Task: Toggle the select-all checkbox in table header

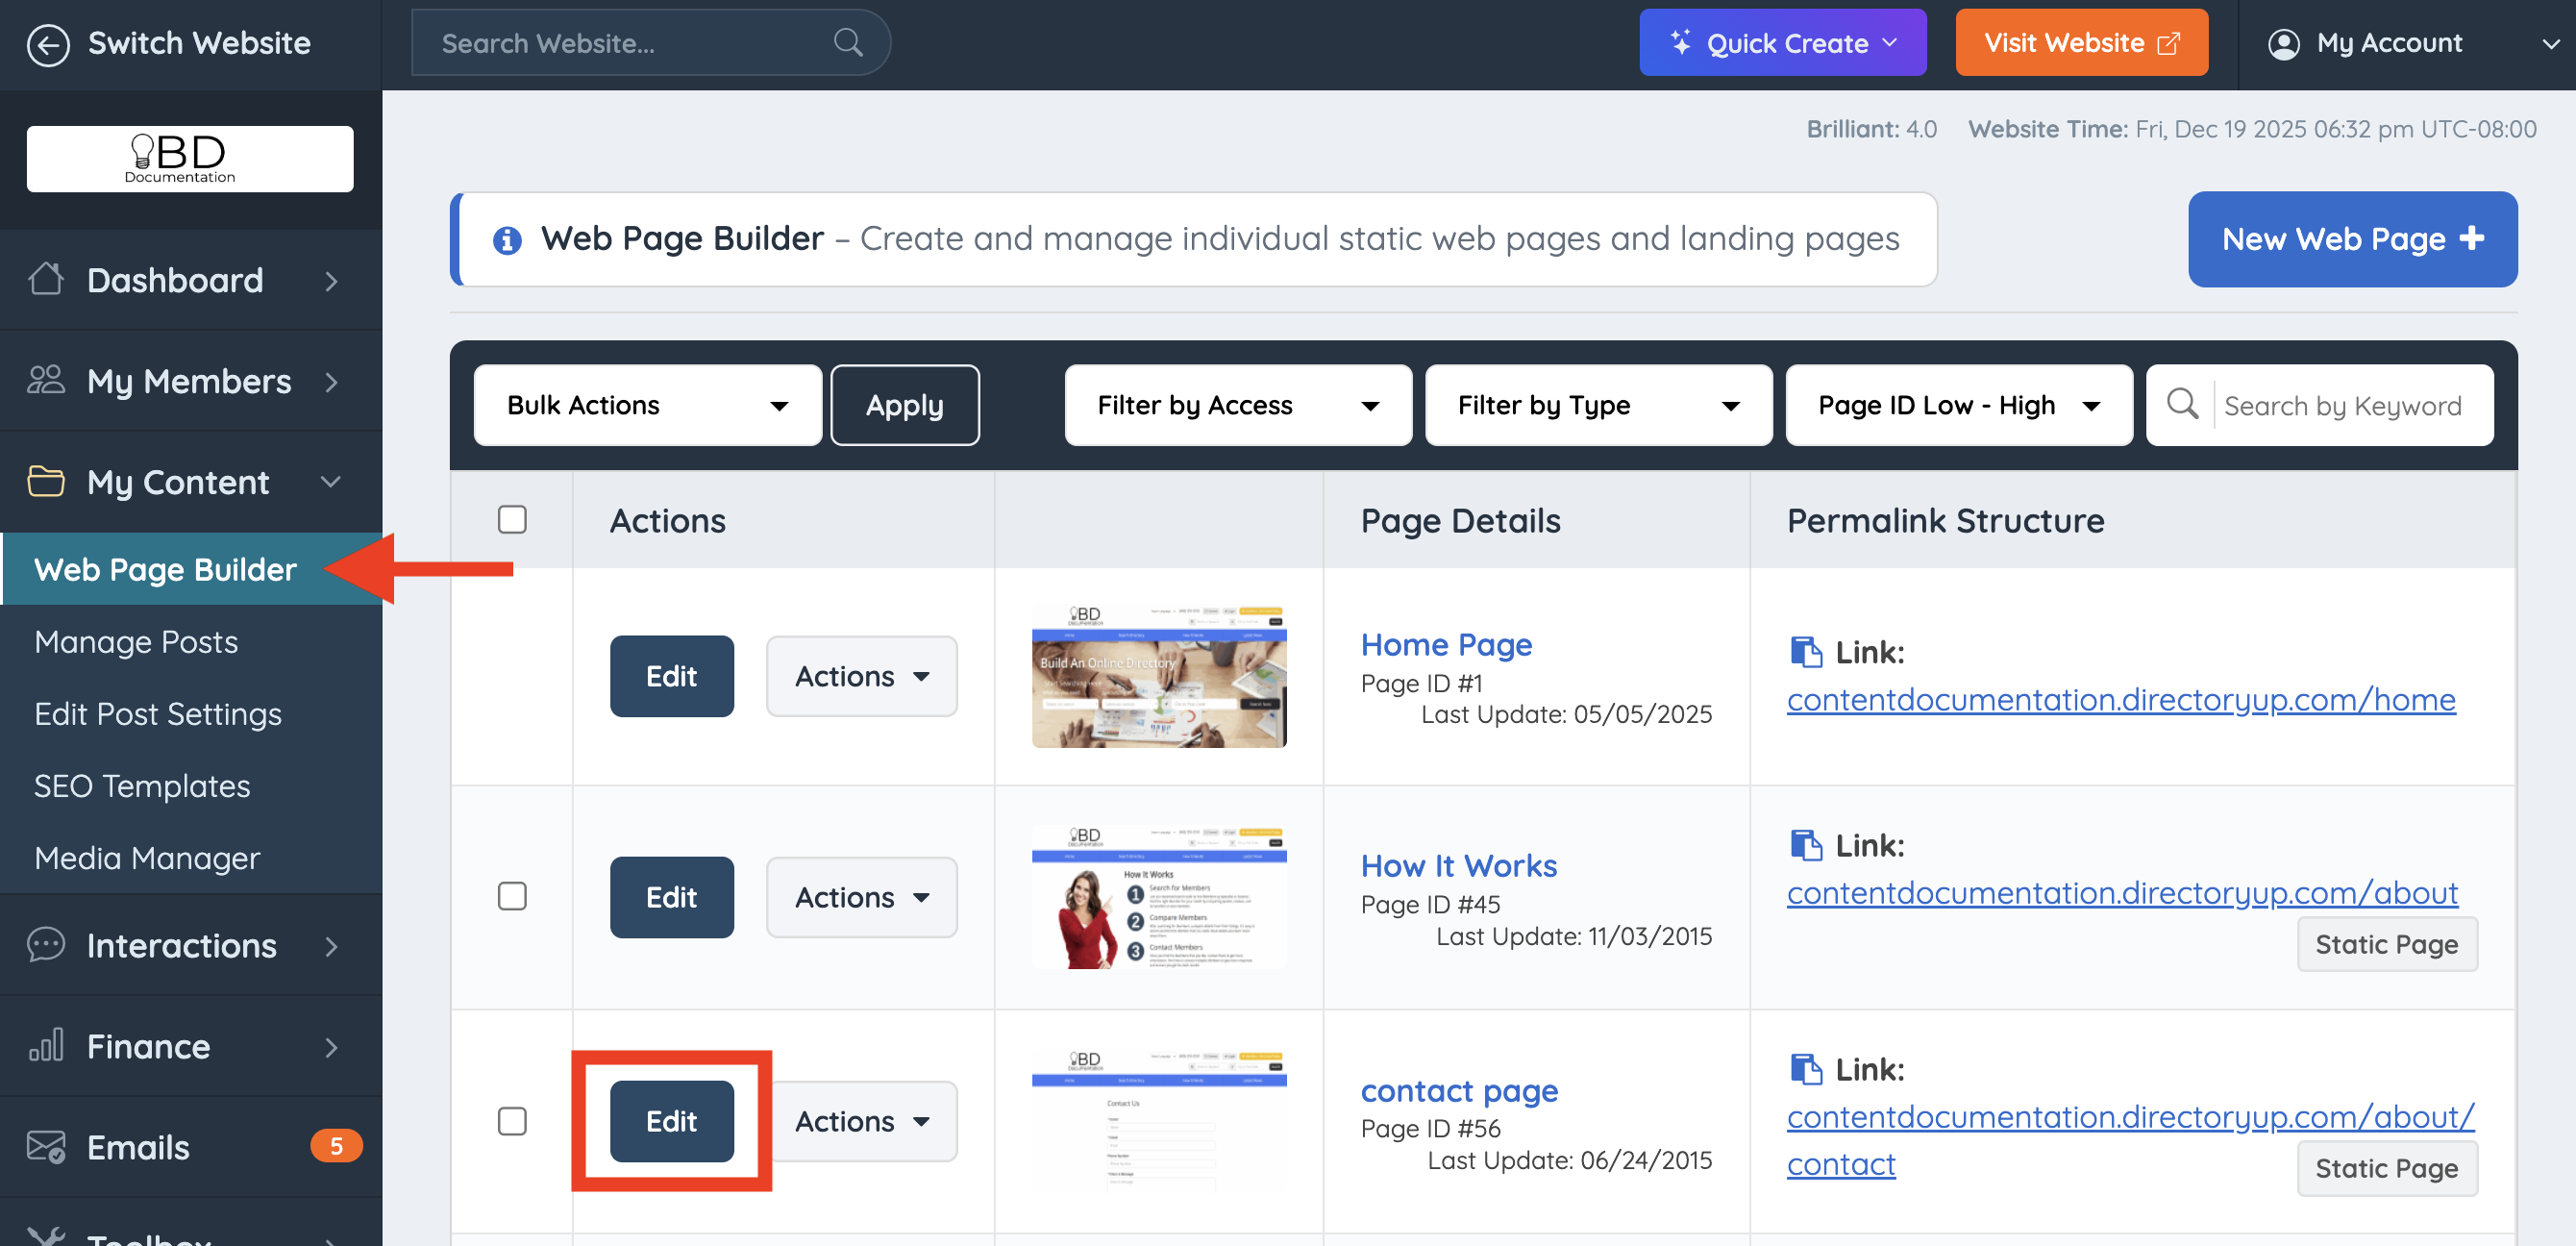Action: (512, 520)
